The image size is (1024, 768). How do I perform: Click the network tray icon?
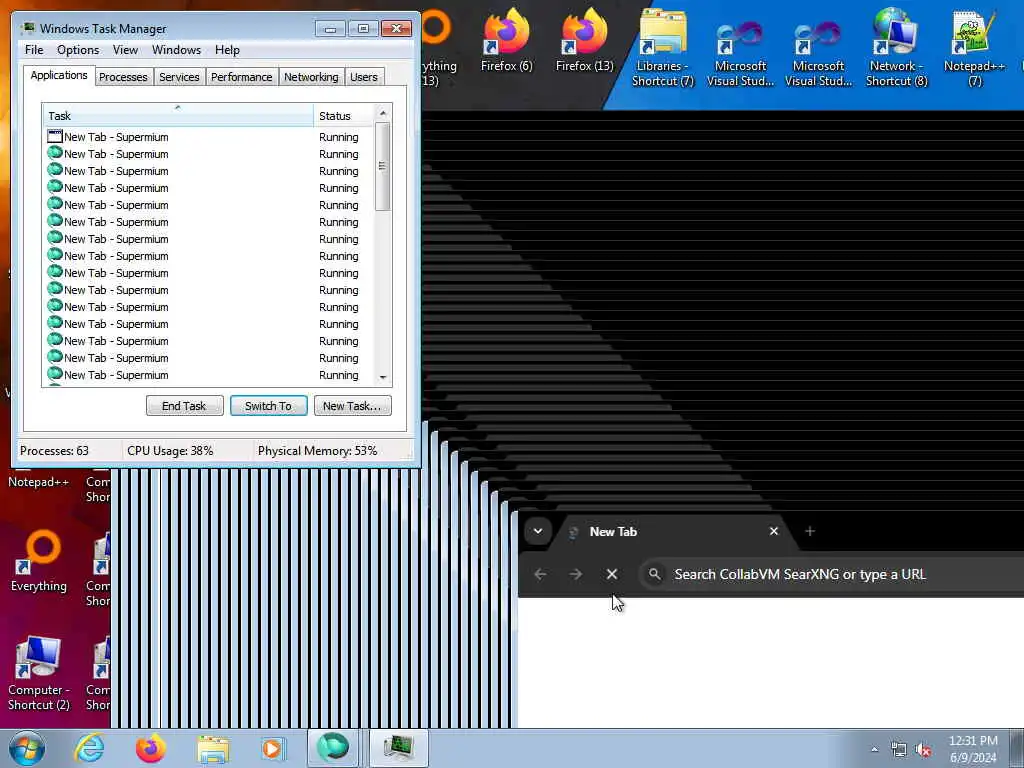pos(899,750)
